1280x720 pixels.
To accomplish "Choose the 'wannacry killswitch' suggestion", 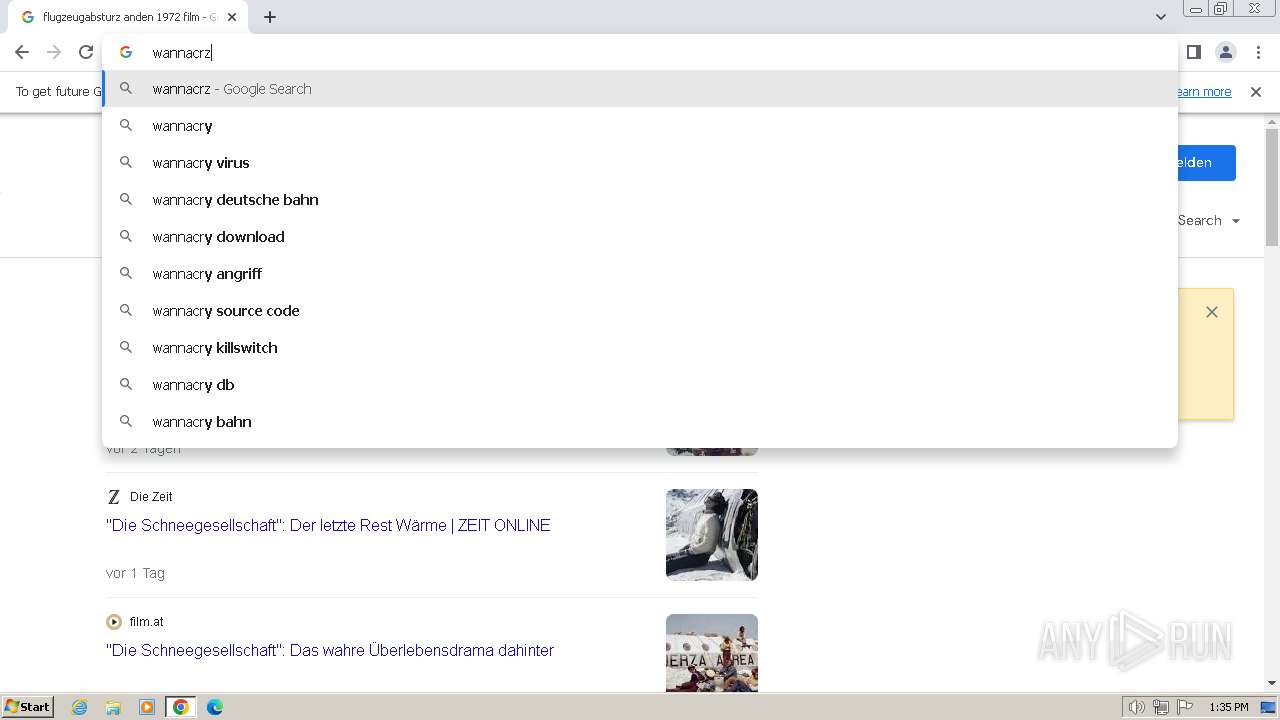I will click(x=640, y=348).
